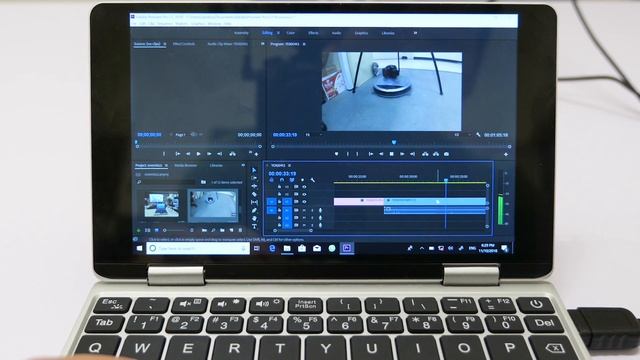640x360 pixels.
Task: Mute the first audio track
Action: (304, 211)
